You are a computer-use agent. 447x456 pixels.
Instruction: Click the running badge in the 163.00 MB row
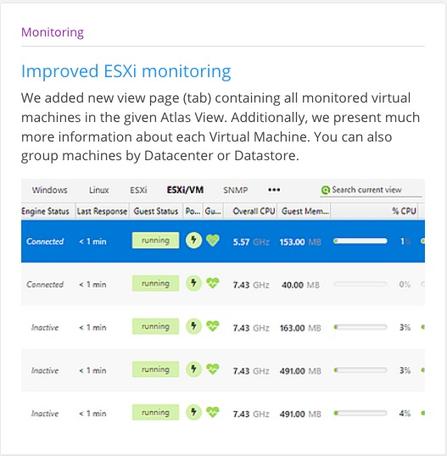pos(155,326)
